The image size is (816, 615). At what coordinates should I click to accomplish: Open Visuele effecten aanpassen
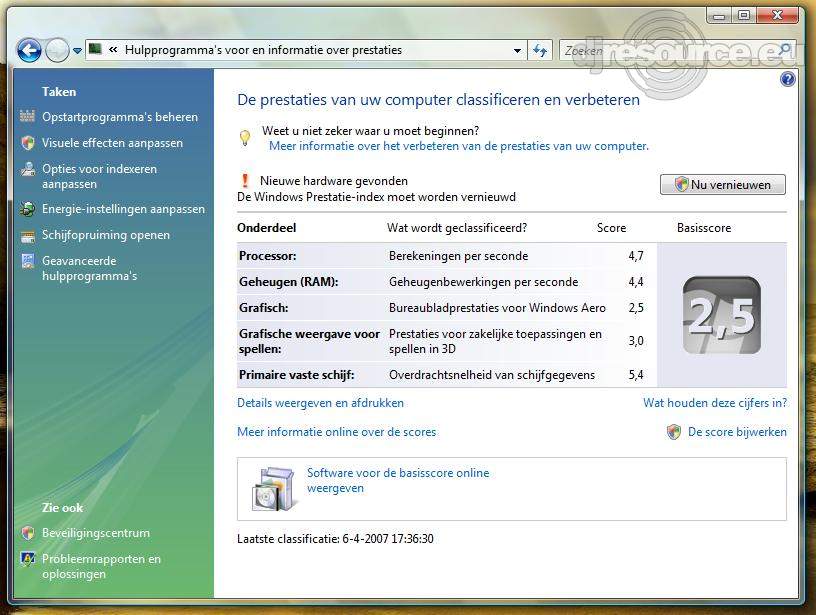(x=112, y=143)
